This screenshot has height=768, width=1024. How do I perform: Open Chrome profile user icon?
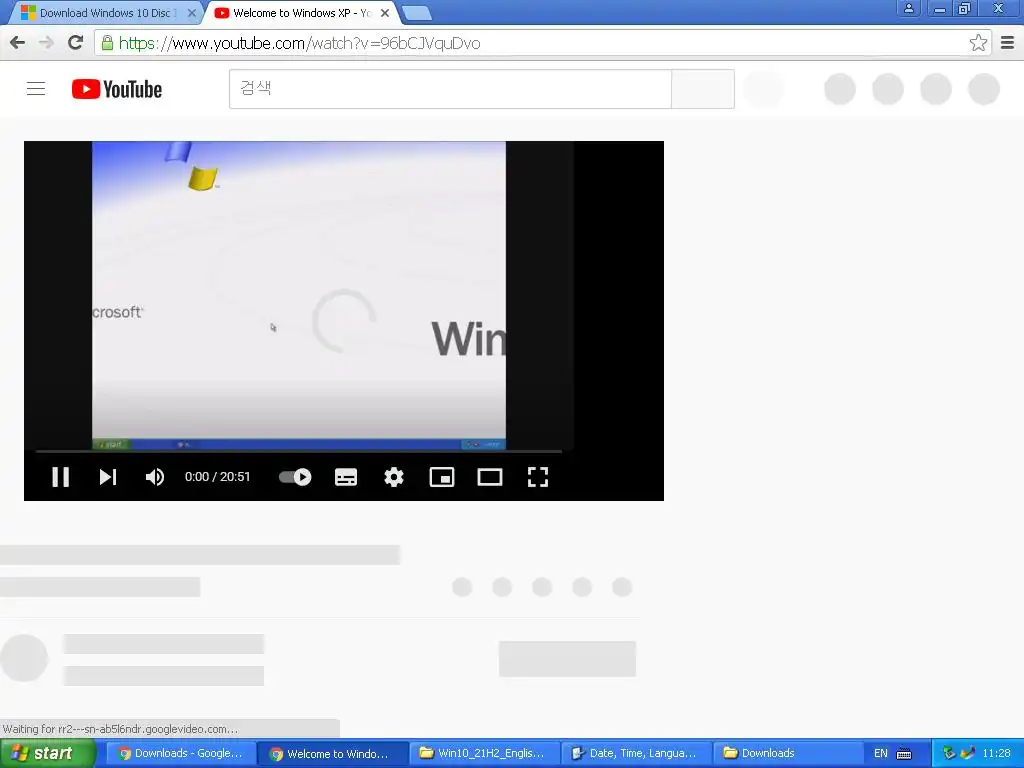(x=908, y=8)
